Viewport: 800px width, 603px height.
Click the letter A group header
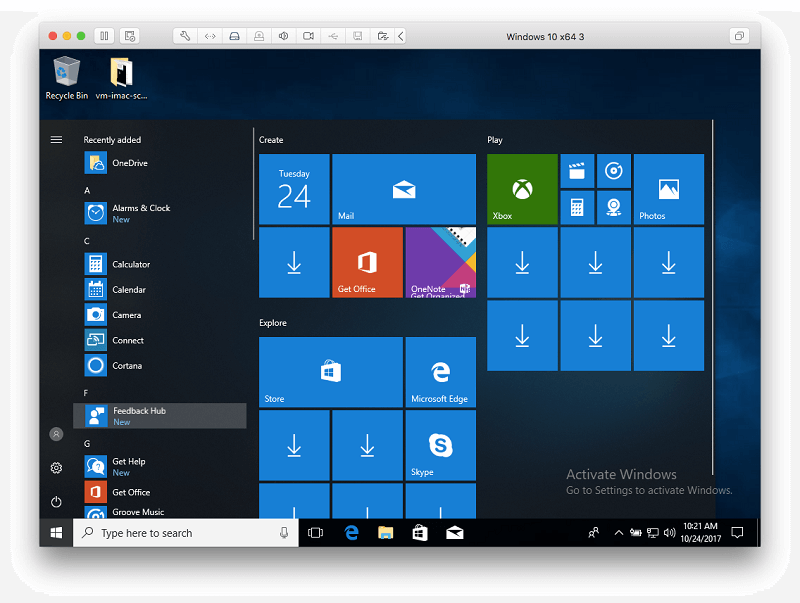click(x=87, y=190)
